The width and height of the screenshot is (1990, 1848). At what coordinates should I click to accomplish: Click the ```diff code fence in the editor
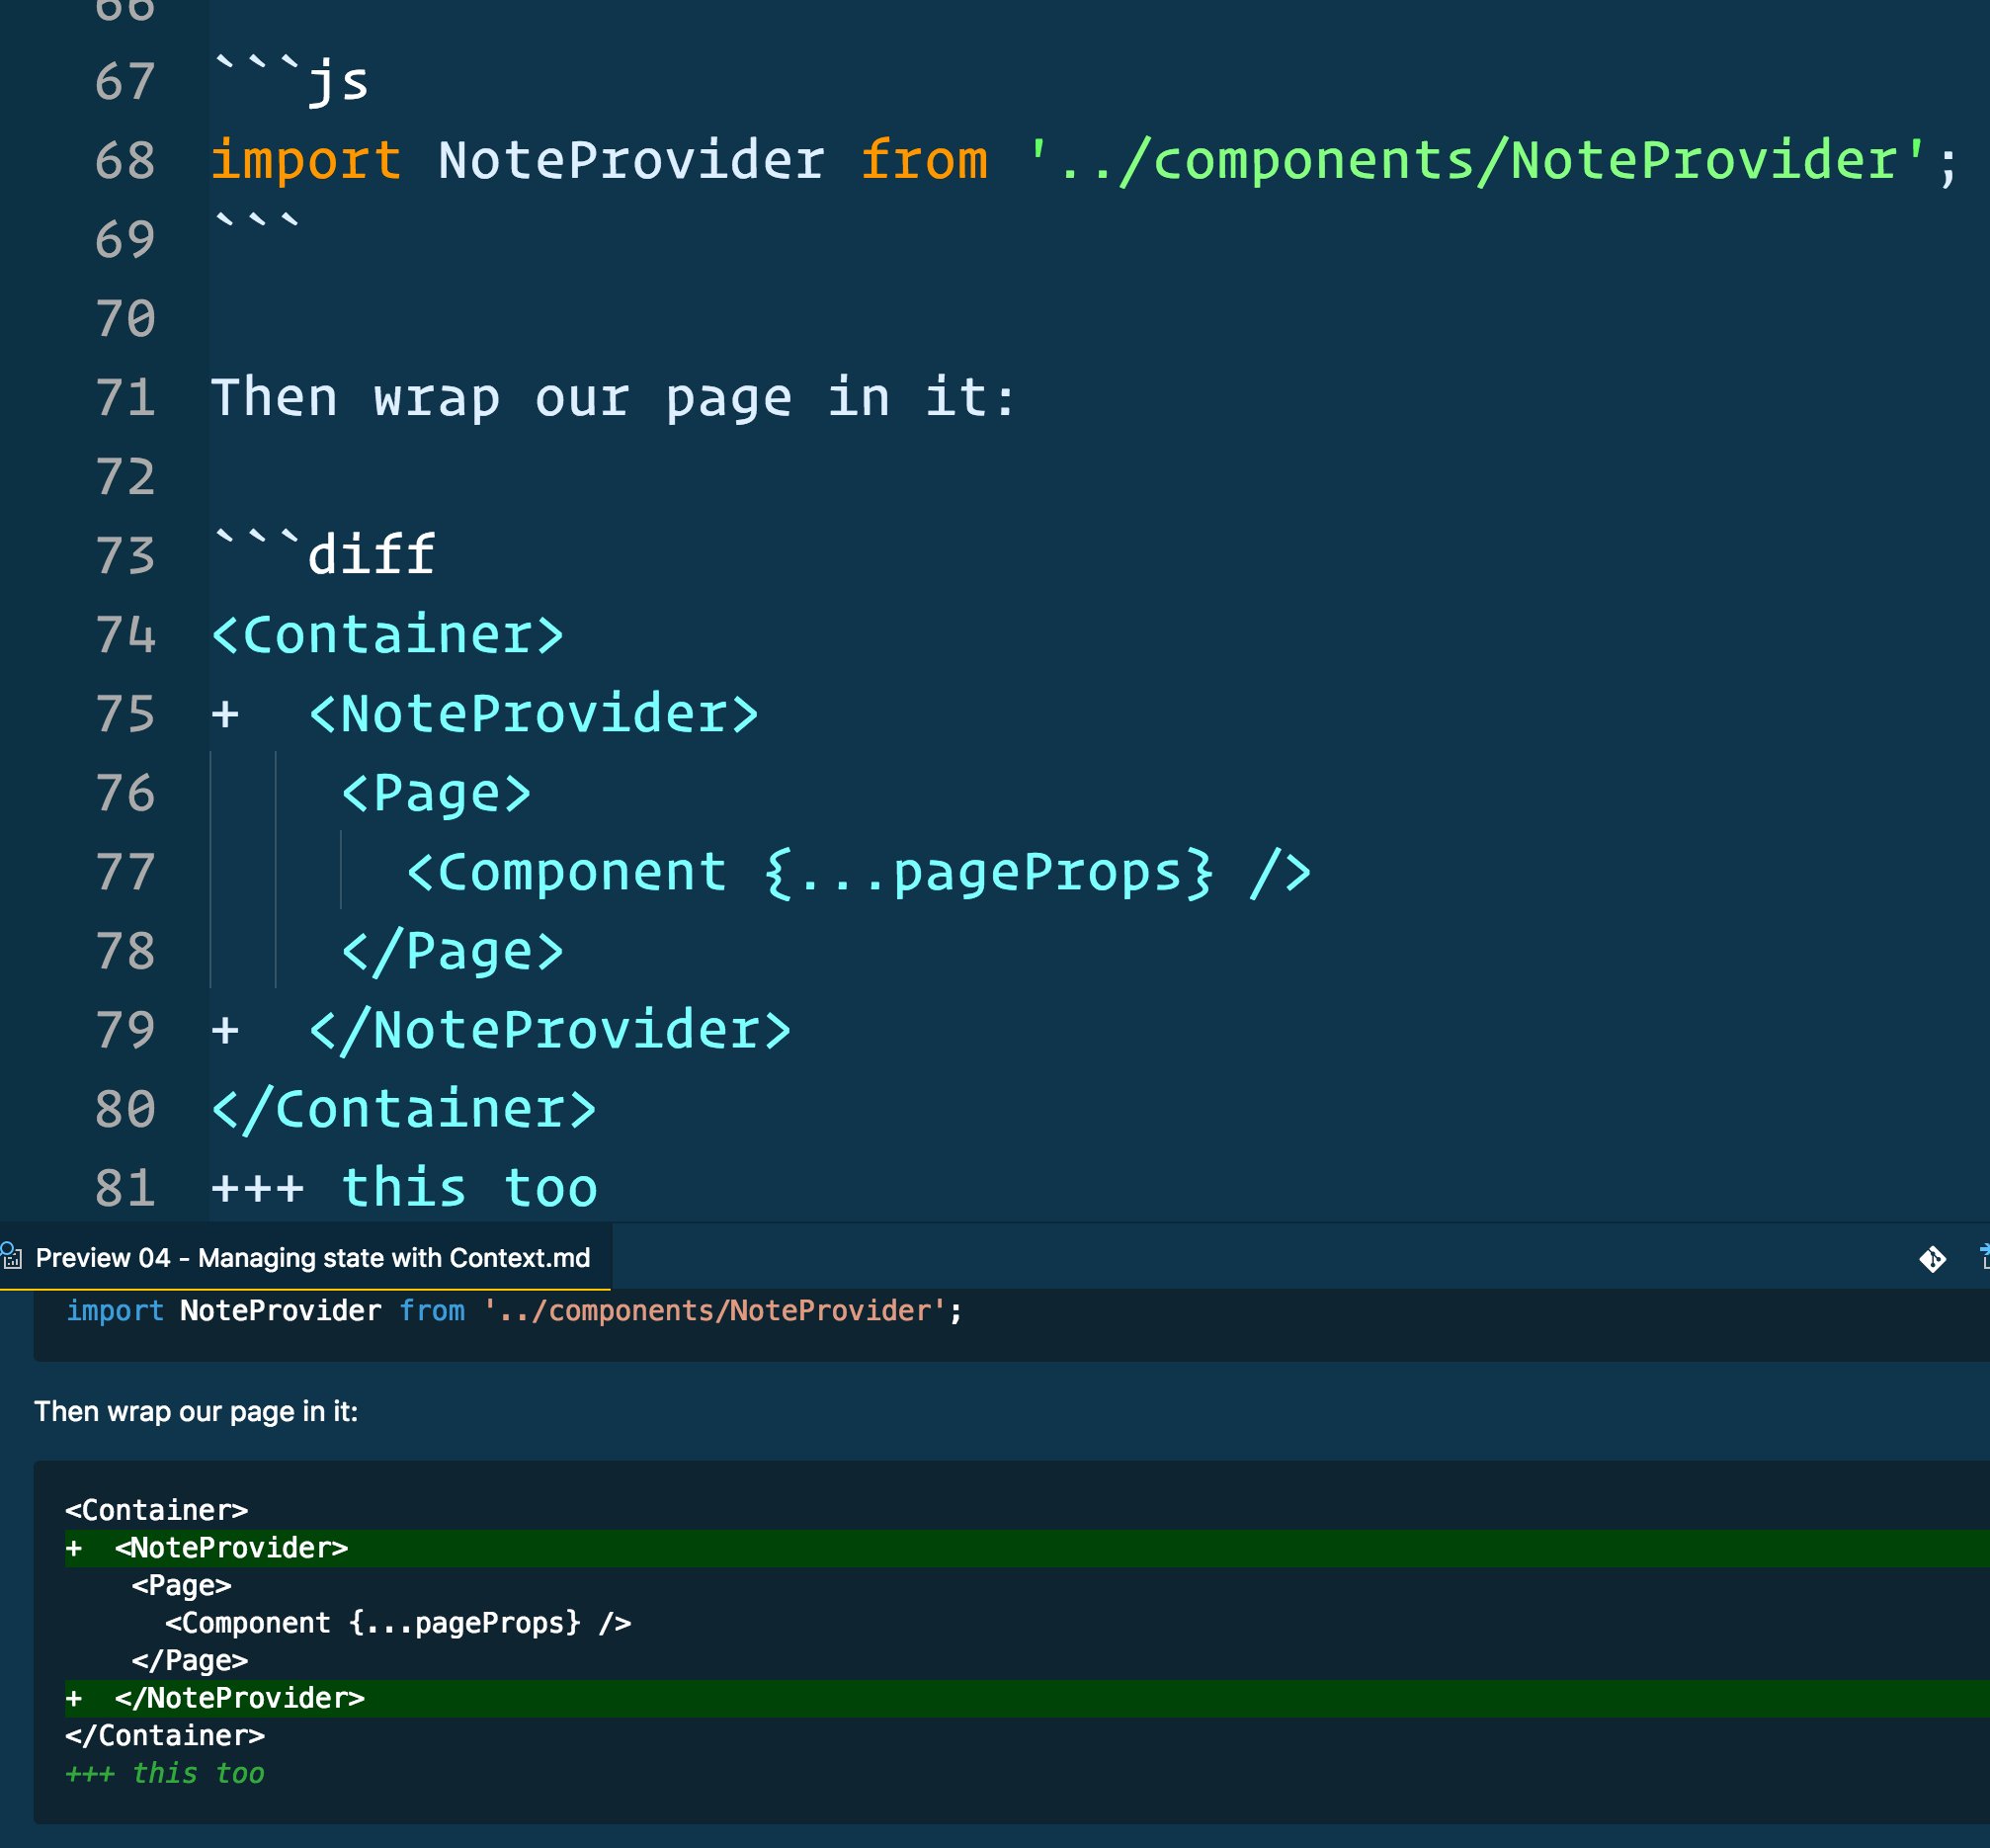324,553
